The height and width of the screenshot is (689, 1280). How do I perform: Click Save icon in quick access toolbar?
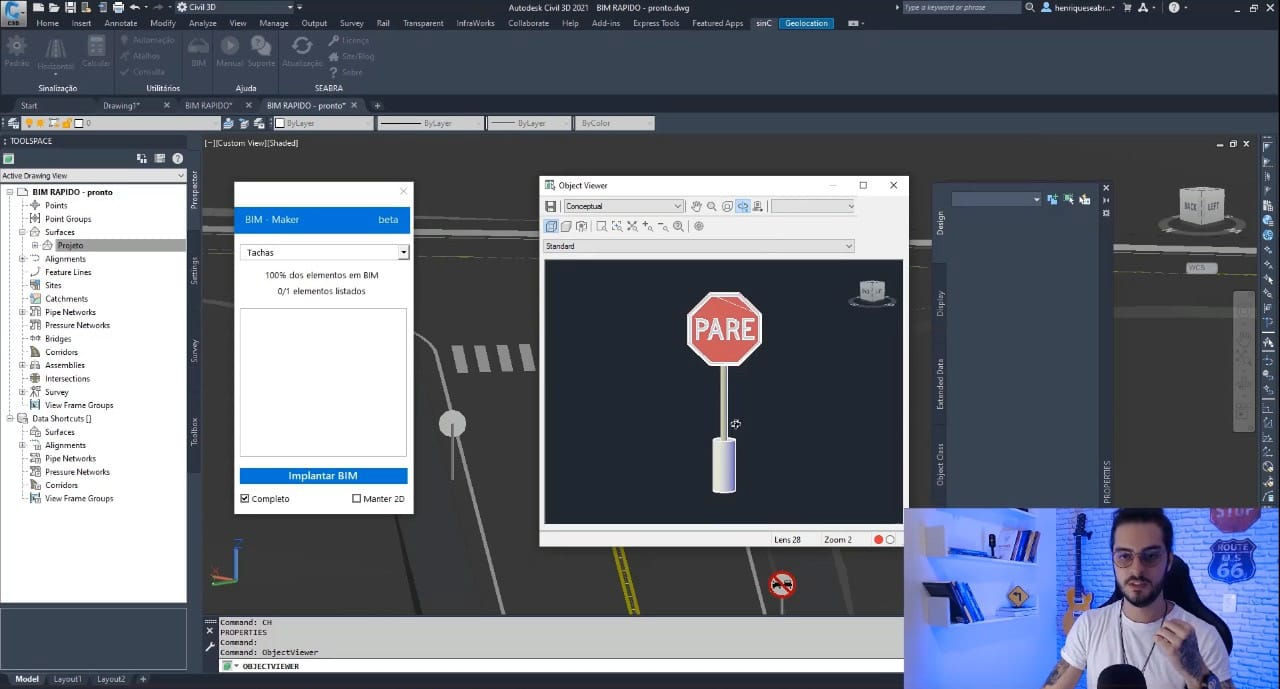pos(71,7)
